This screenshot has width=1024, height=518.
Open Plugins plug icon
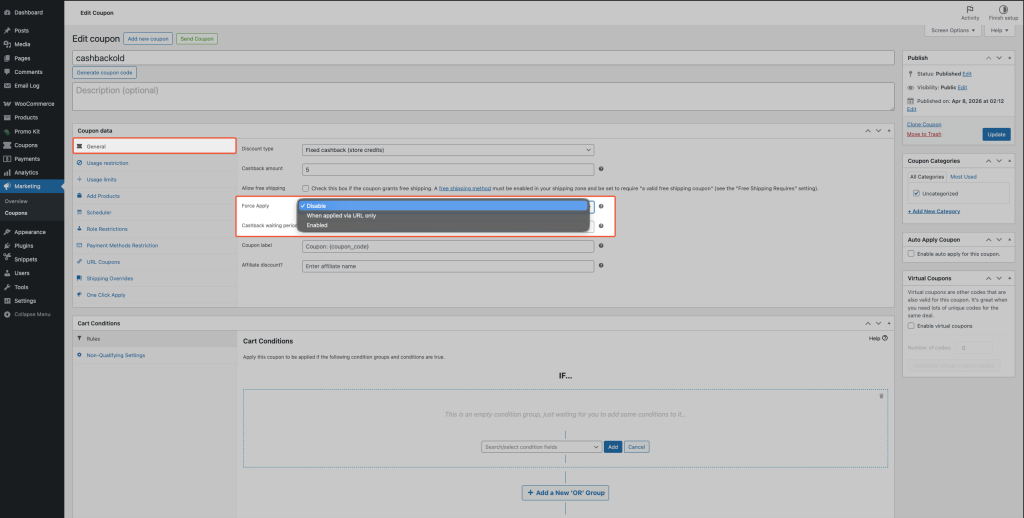(x=7, y=246)
